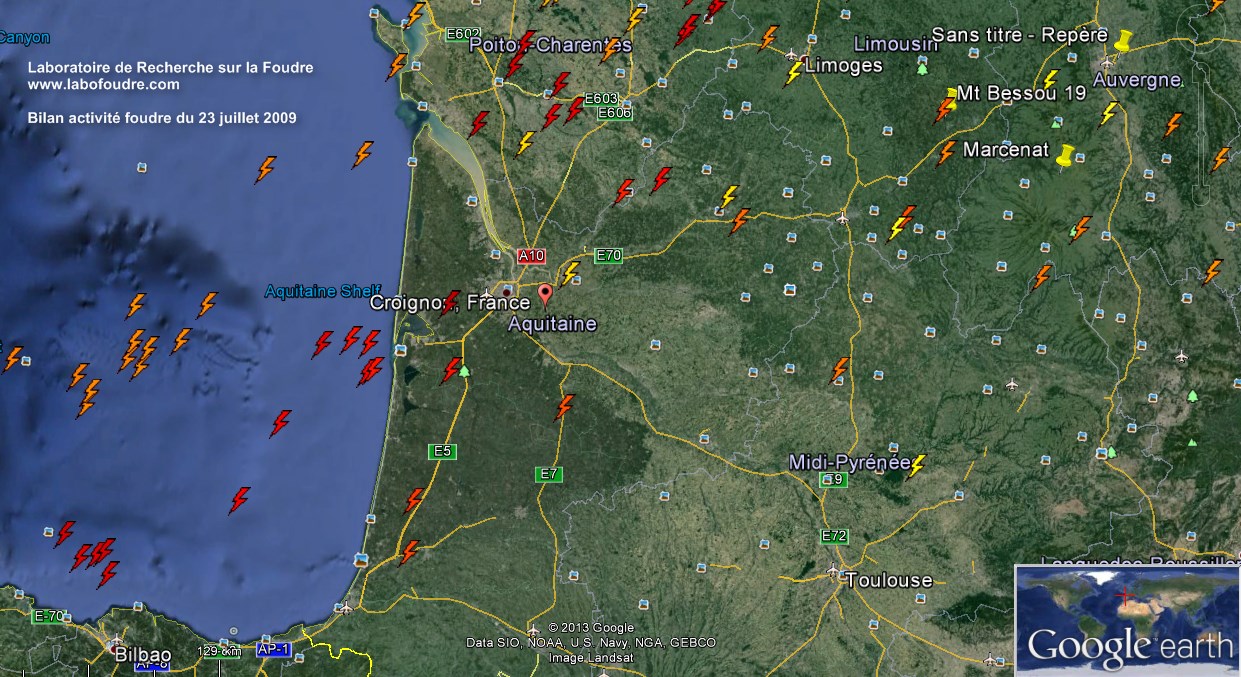Click the Croignon, France label
1241x677 pixels.
450,302
